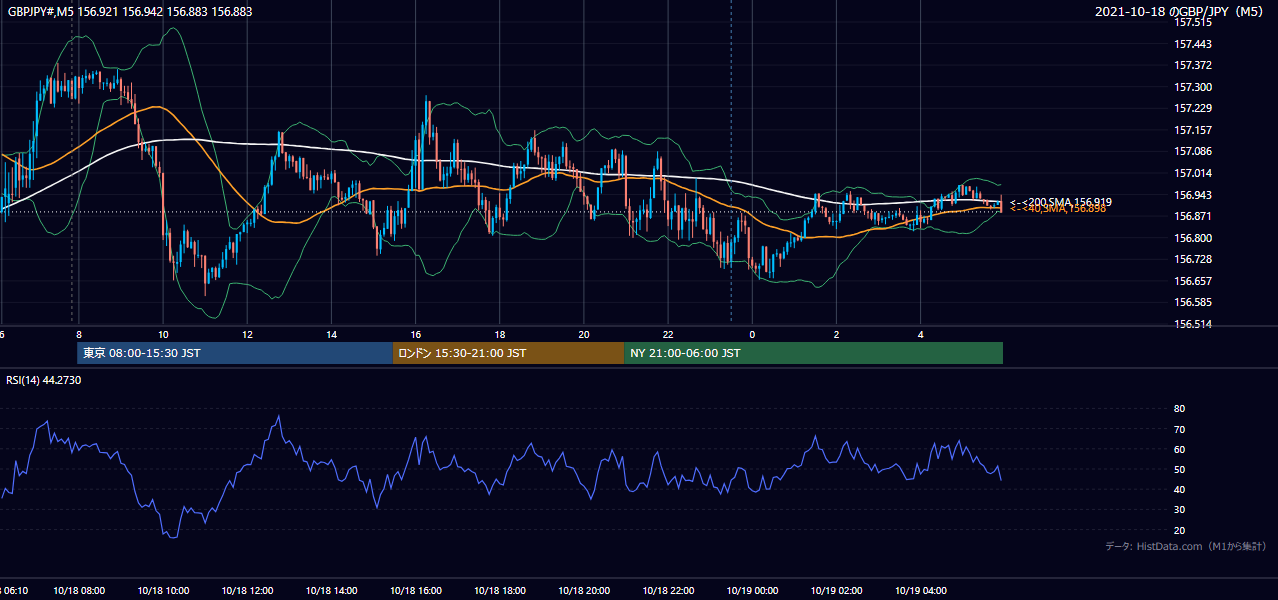Click price axis value 157.086
Screen dimensions: 1278x600
point(1192,151)
